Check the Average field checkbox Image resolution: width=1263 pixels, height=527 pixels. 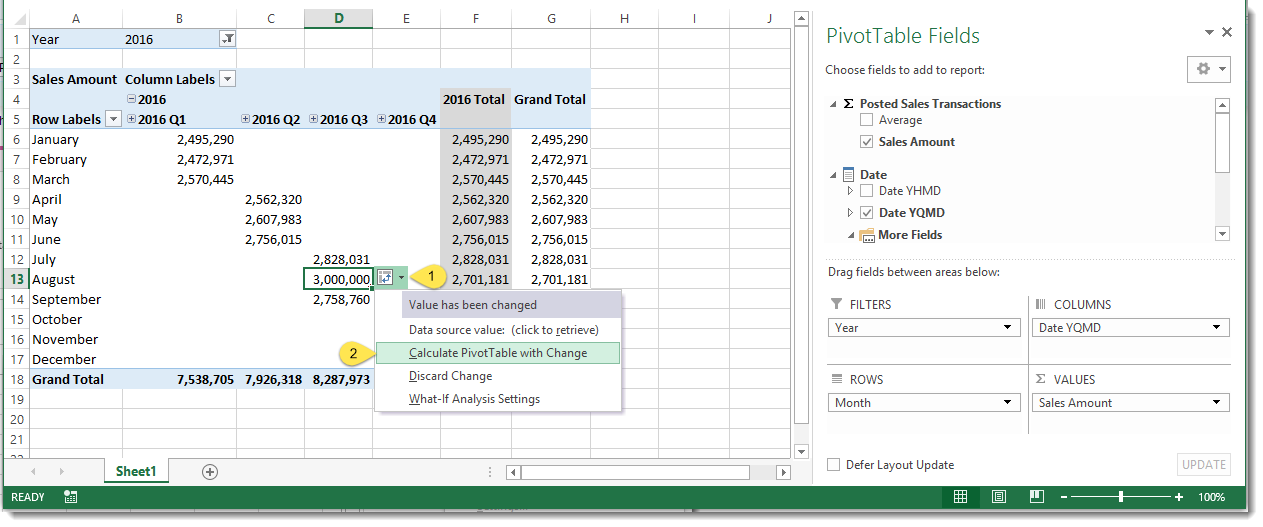[866, 120]
